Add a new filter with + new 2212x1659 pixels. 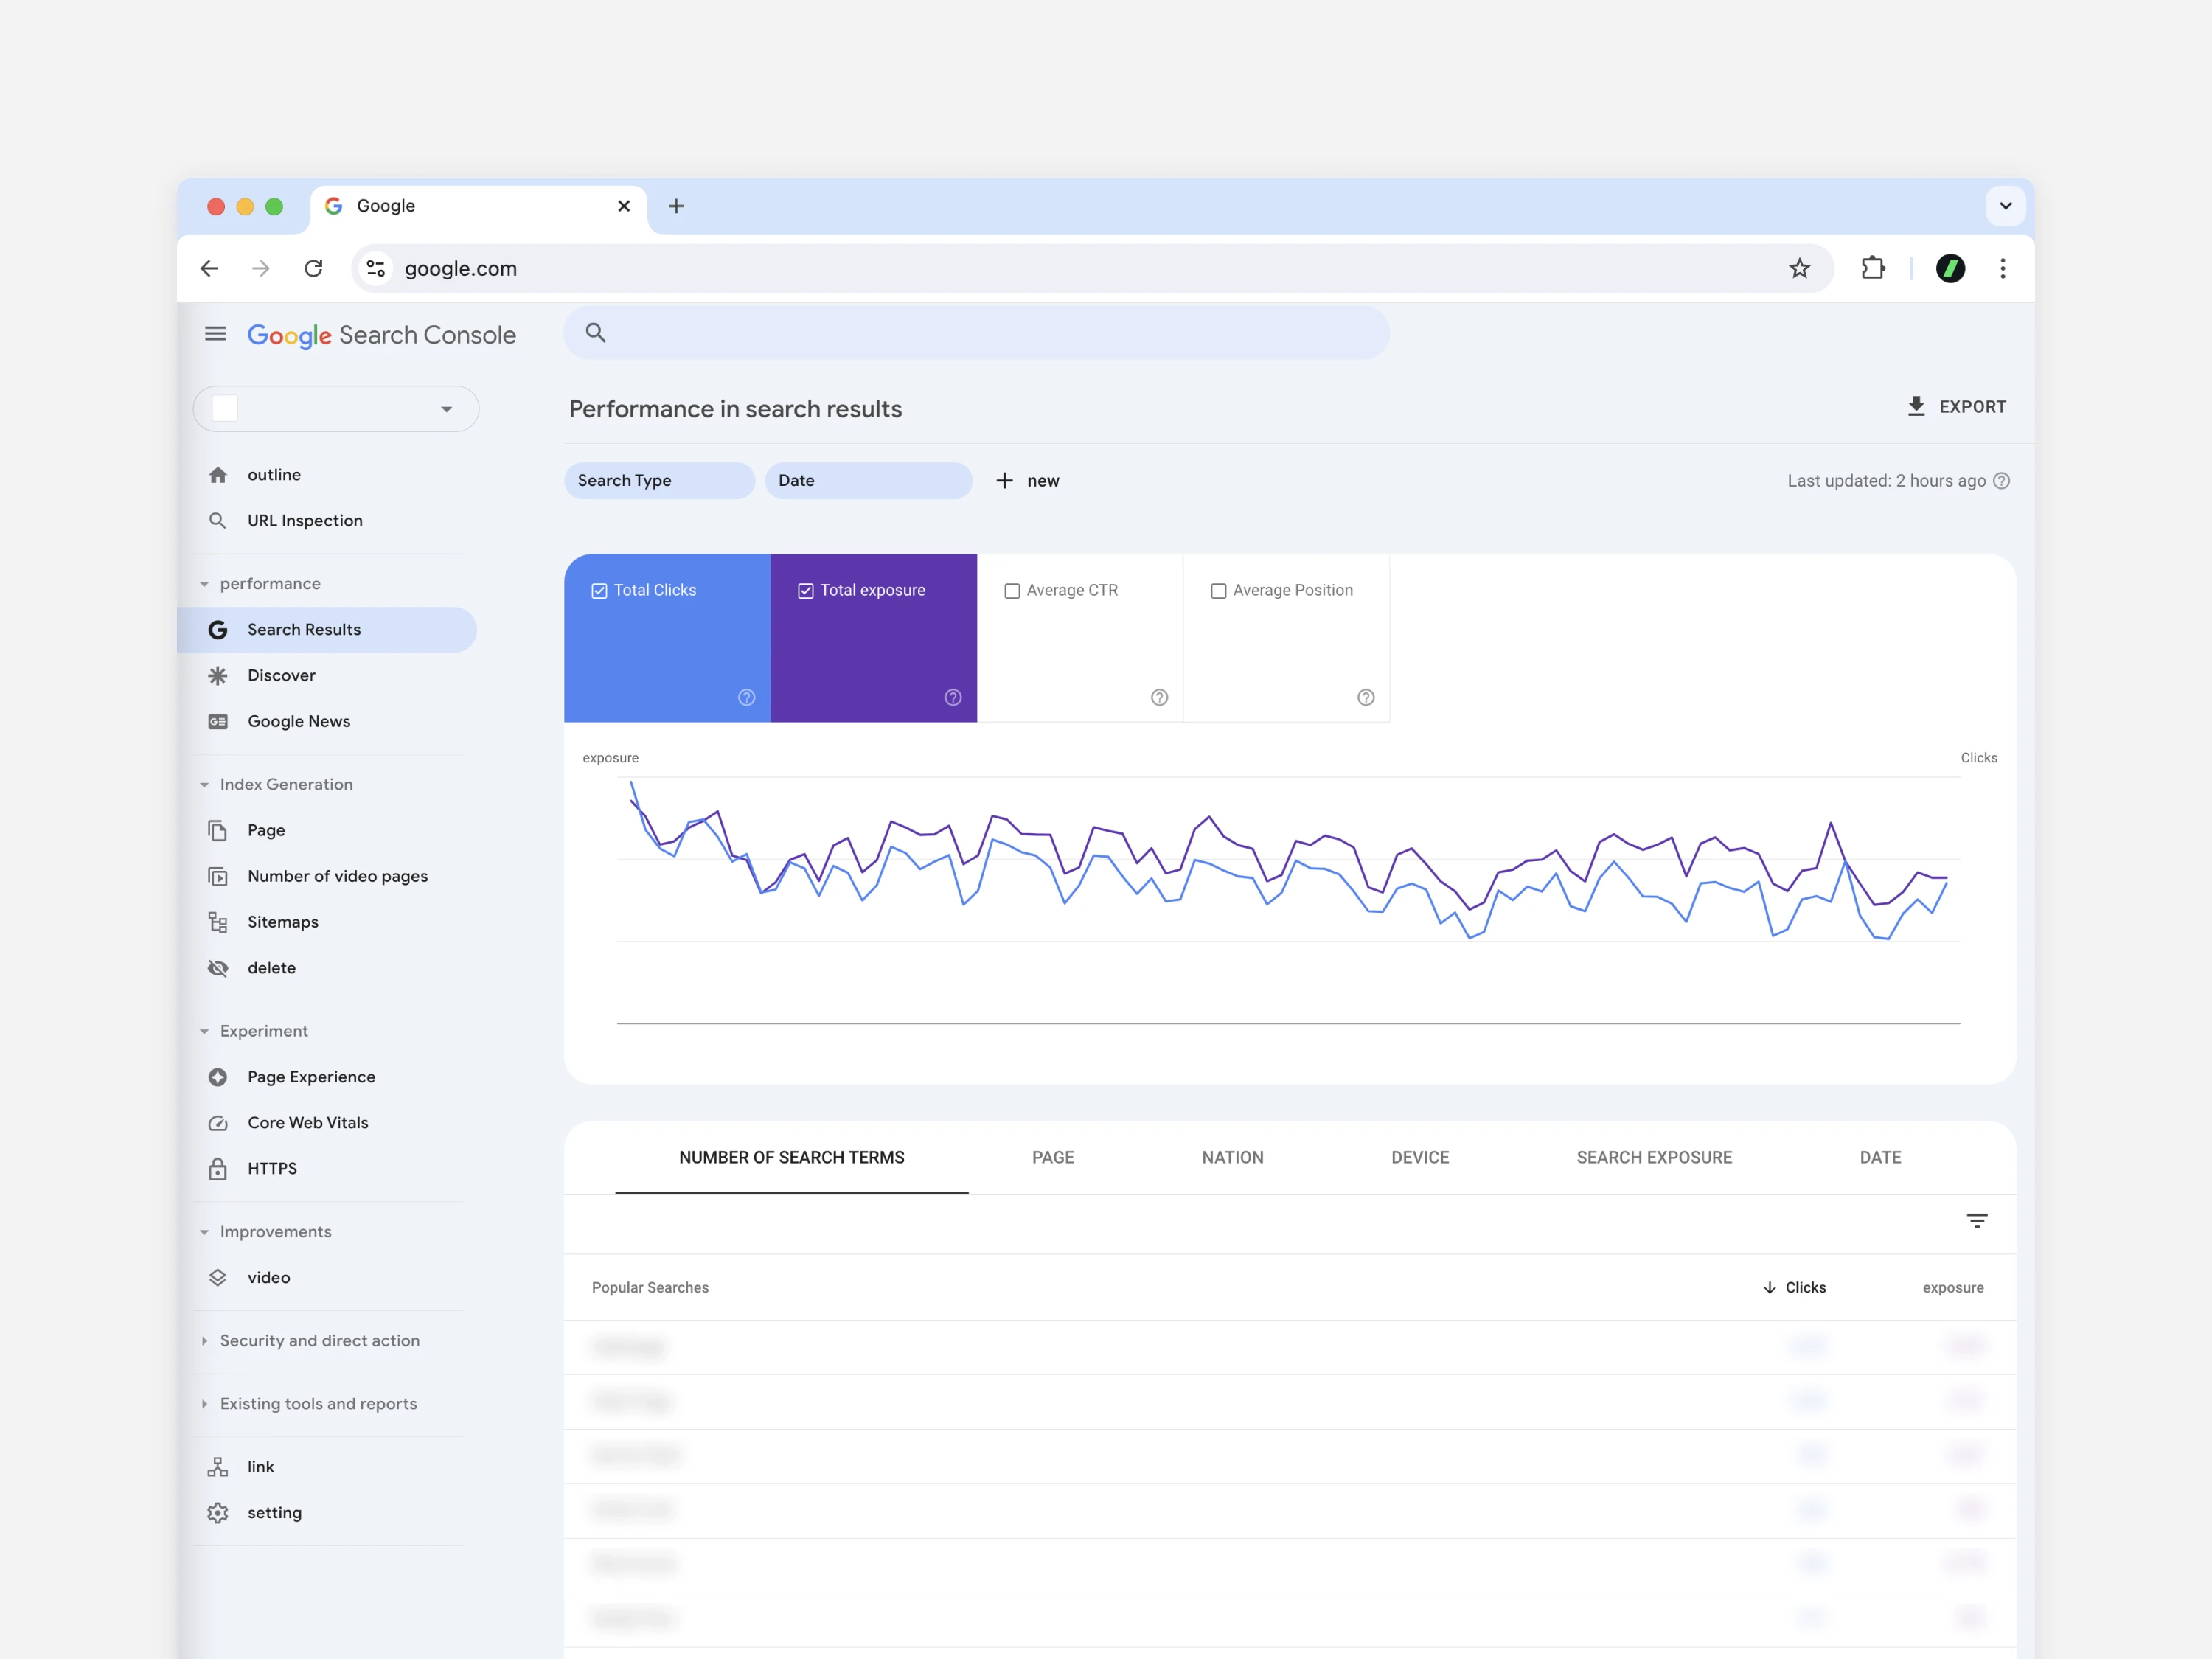tap(1028, 481)
